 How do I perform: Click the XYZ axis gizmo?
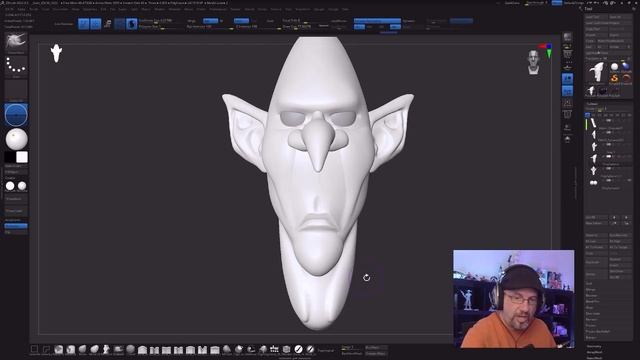pos(547,50)
